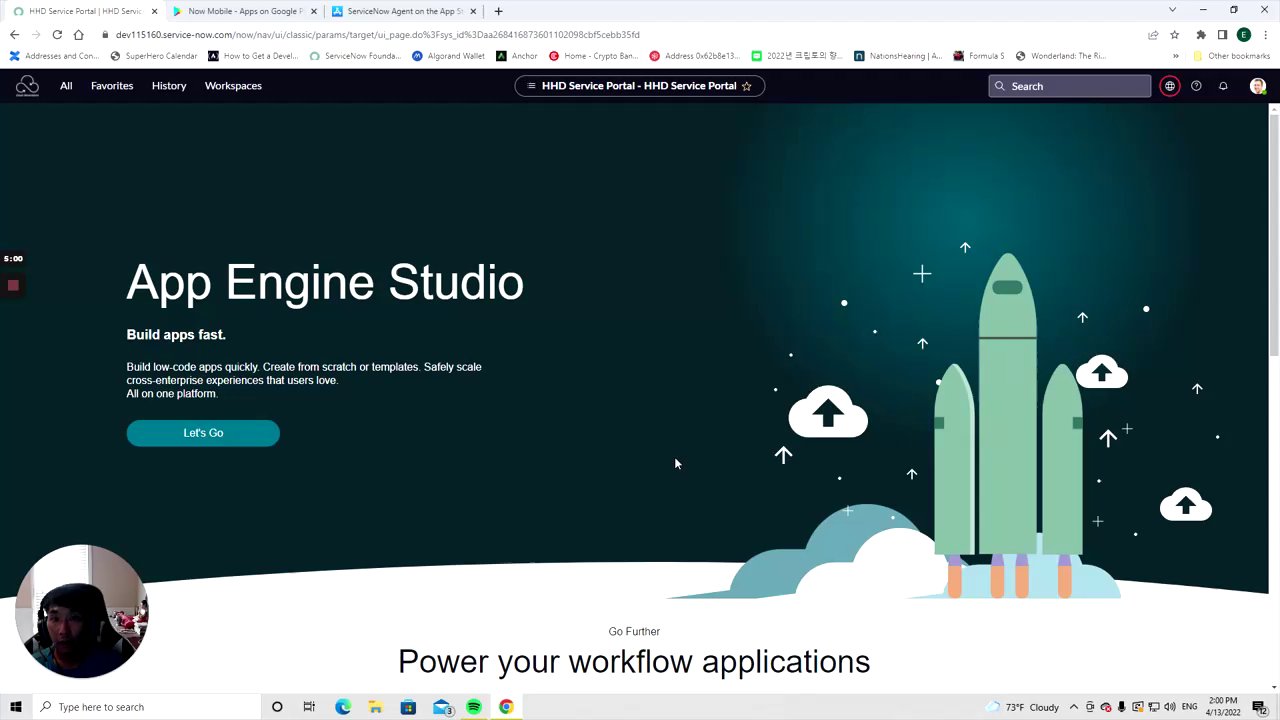The width and height of the screenshot is (1280, 720).
Task: Open the Mail app on the taskbar
Action: (x=441, y=707)
